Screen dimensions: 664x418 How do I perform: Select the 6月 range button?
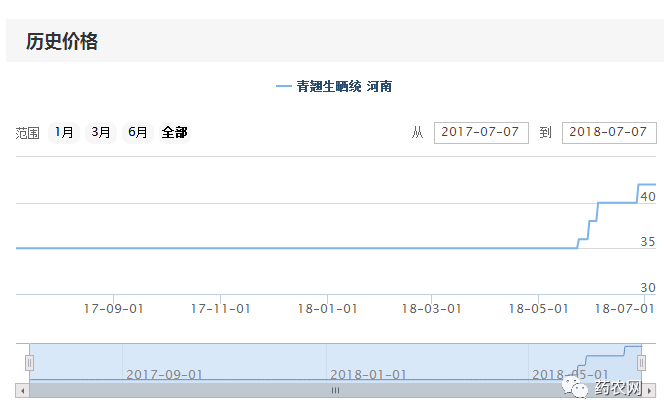(x=138, y=133)
